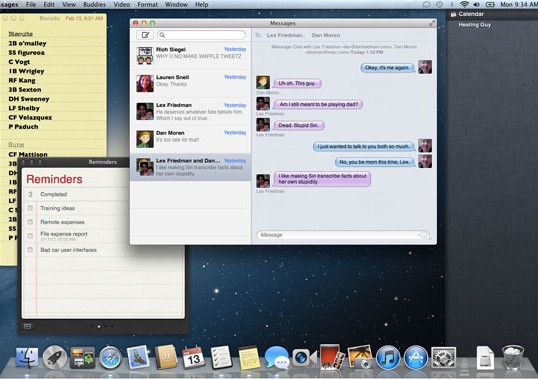Screen dimensions: 538x379
Task: Open the View menu
Action: point(69,4)
